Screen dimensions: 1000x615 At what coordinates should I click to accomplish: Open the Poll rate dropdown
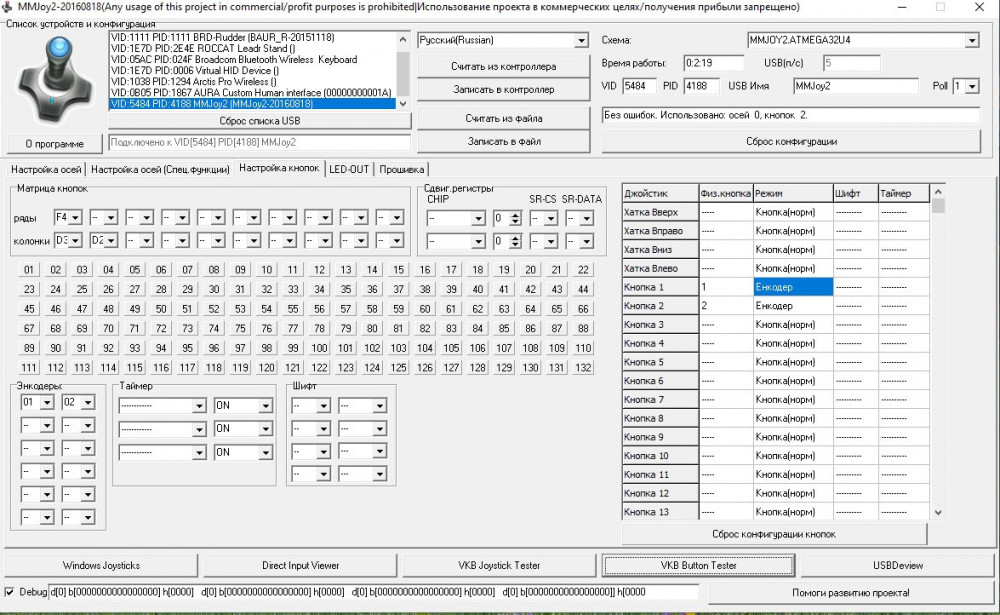click(x=972, y=86)
